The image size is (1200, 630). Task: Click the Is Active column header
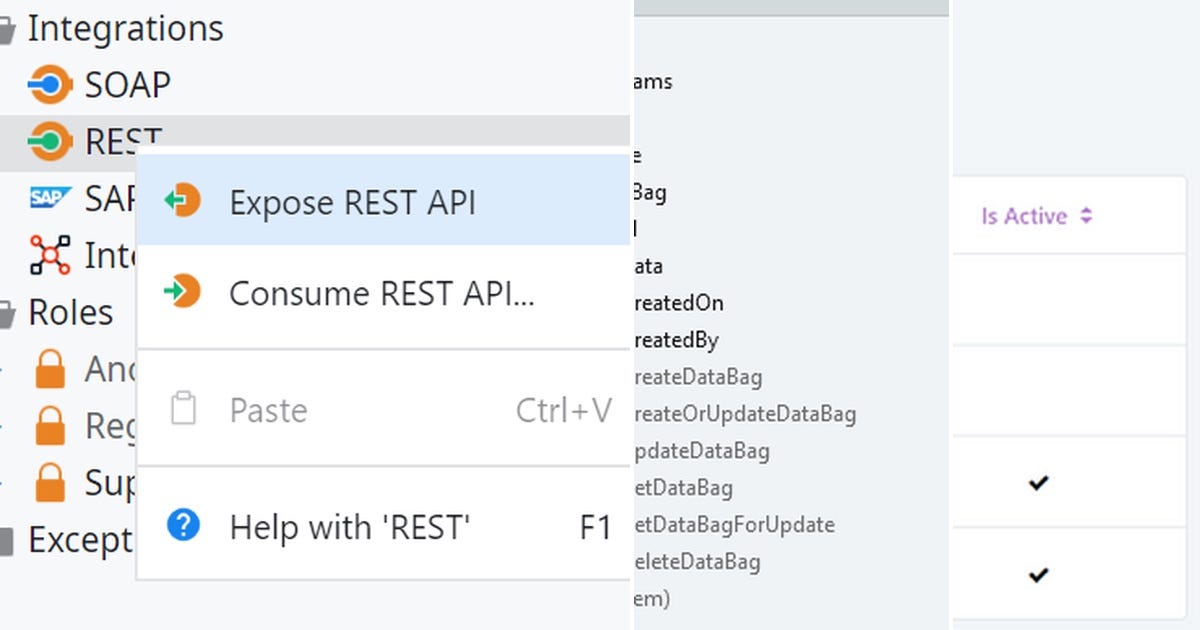pos(1024,216)
